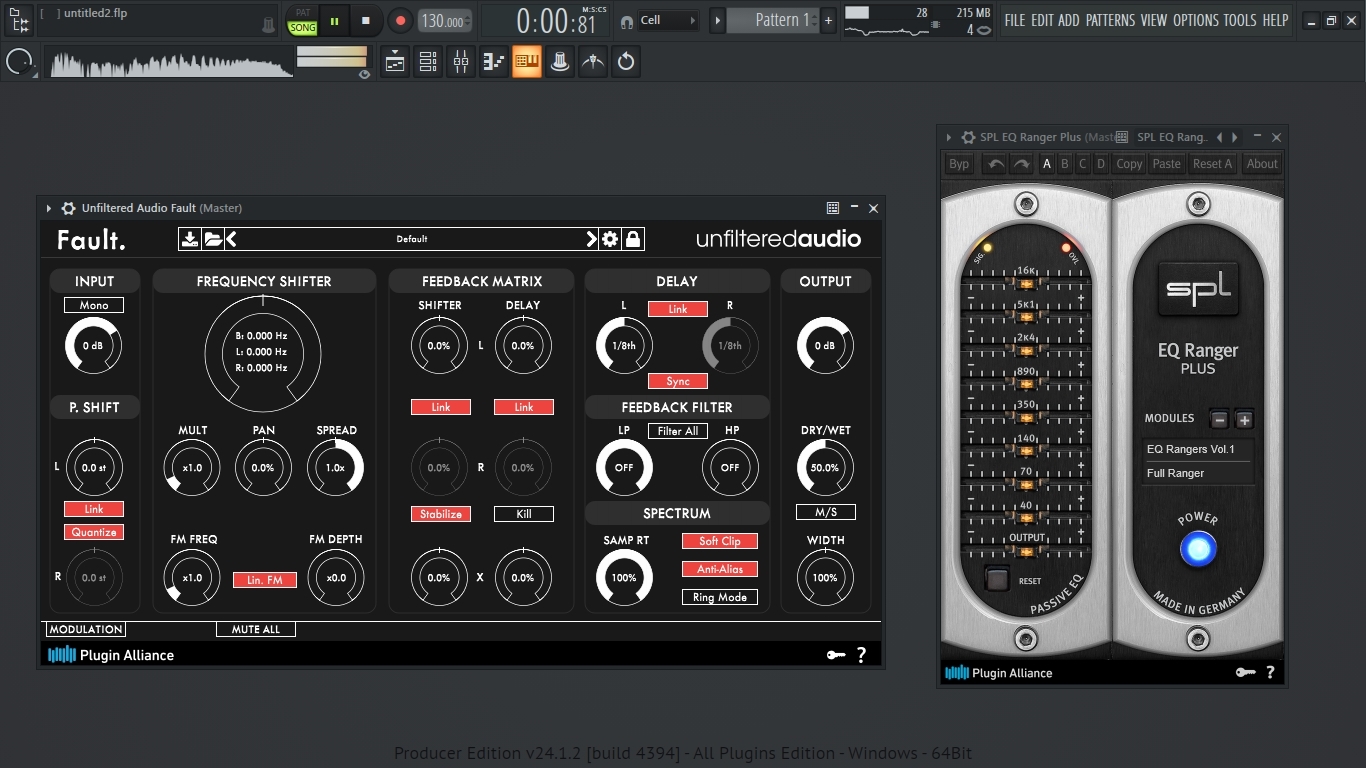Open Fault window options arrow menu
Screen dimensions: 1366x768
pyautogui.click(x=48, y=208)
